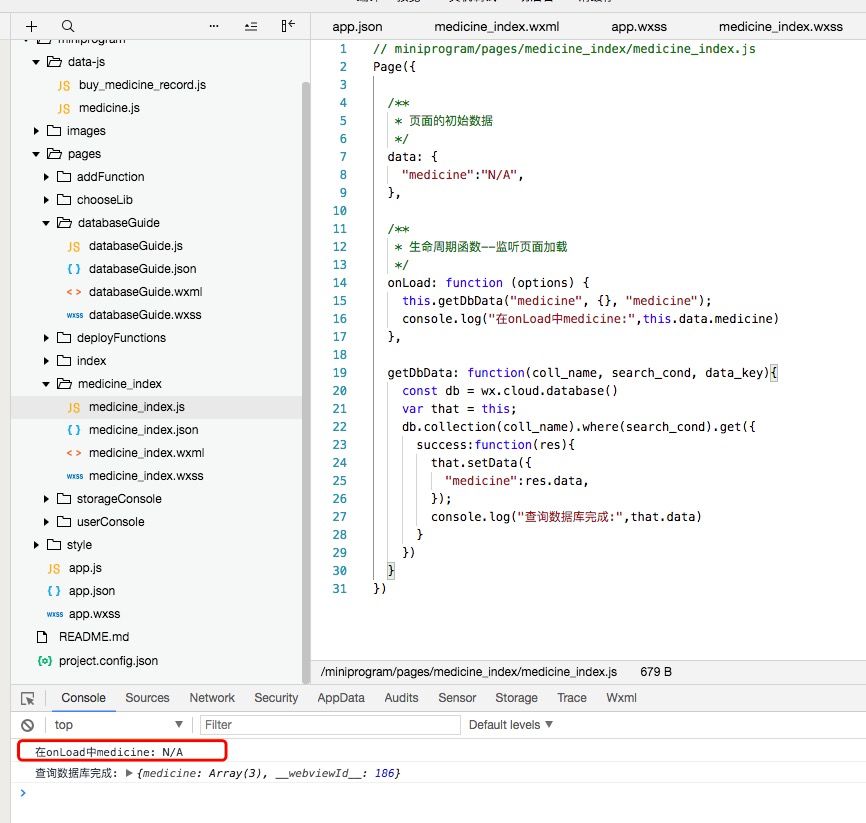Expand the storageConsole folder
This screenshot has height=823, width=866.
pyautogui.click(x=46, y=499)
